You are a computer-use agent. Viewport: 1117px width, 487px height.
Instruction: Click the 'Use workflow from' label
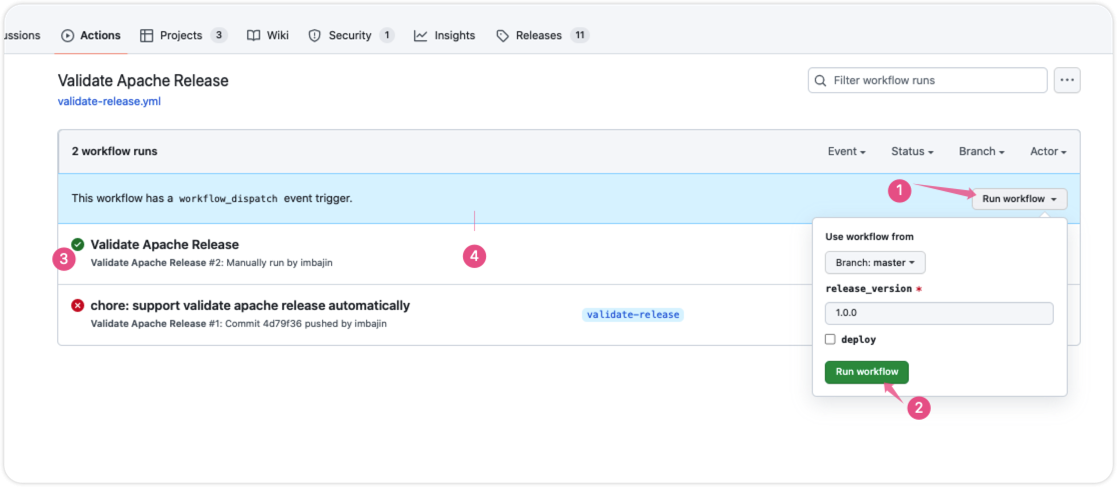tap(869, 236)
